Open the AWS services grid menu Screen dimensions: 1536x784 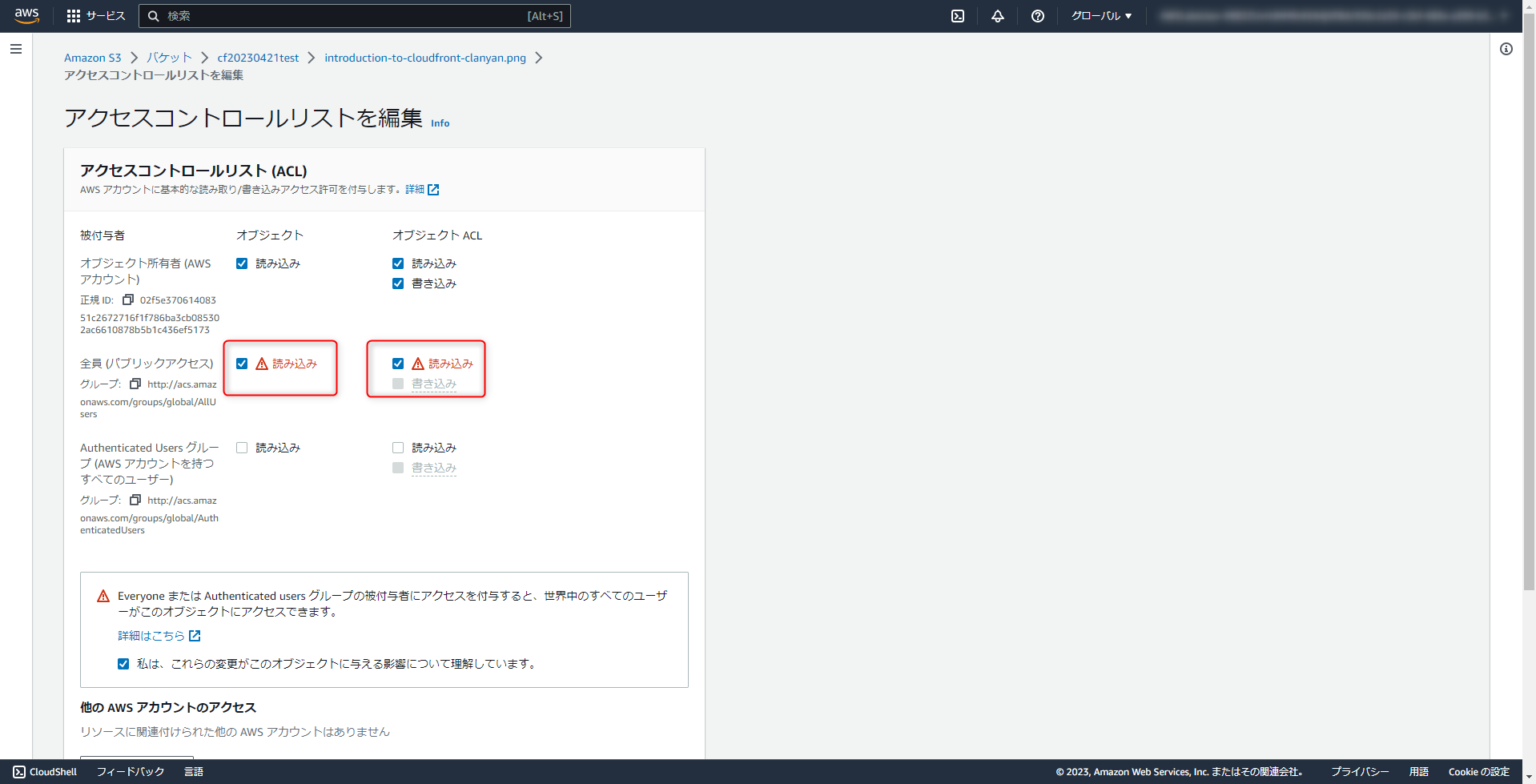pos(72,15)
